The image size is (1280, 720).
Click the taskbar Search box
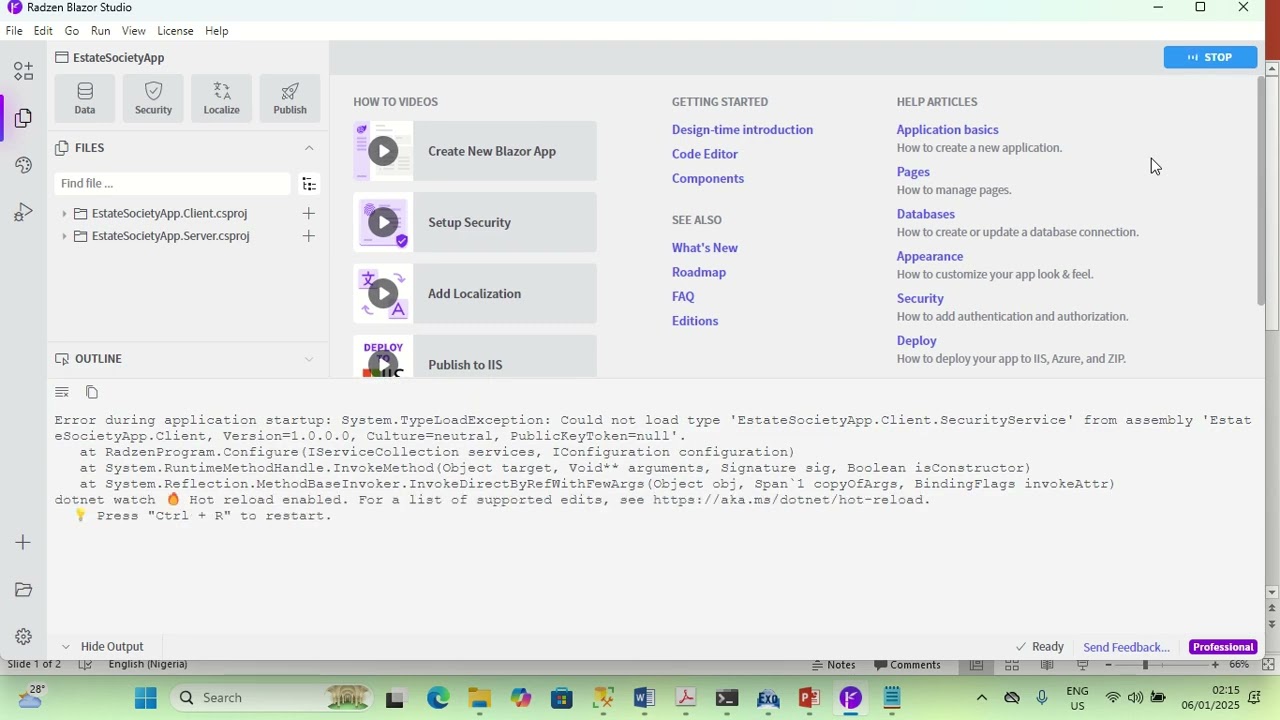(270, 698)
